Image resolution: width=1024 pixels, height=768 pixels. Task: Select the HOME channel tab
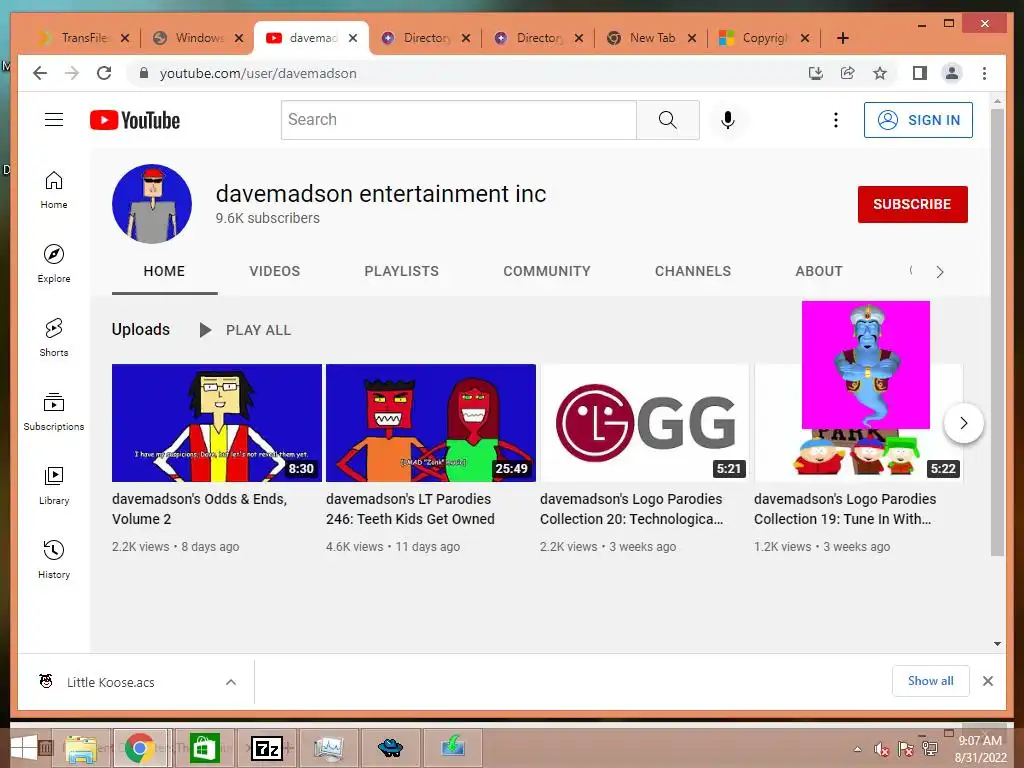click(x=164, y=271)
